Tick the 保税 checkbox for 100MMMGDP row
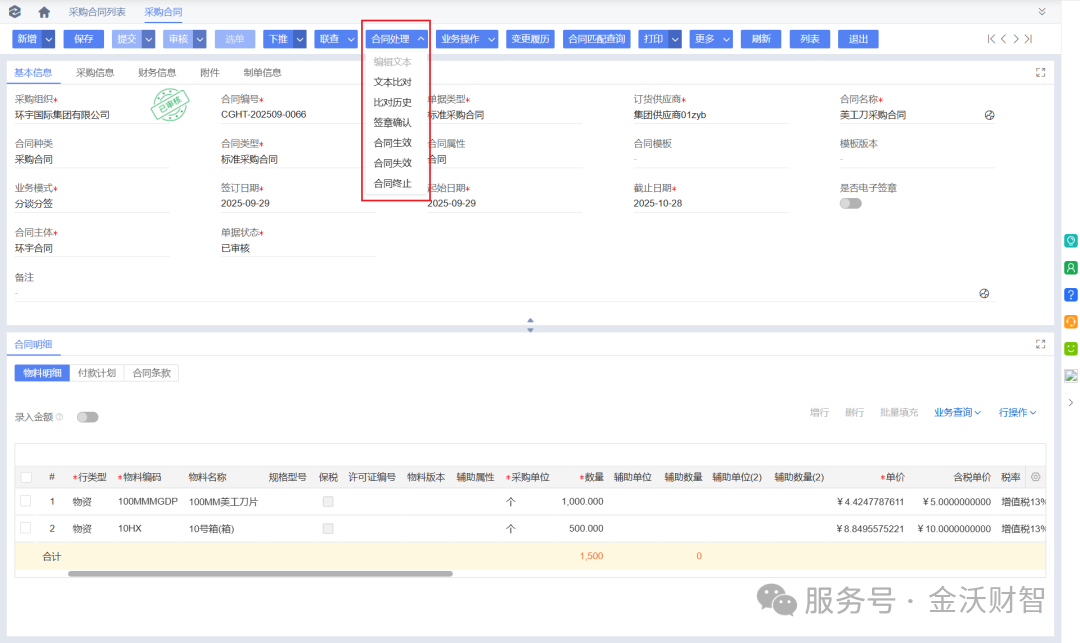Image resolution: width=1080 pixels, height=643 pixels. [x=328, y=502]
